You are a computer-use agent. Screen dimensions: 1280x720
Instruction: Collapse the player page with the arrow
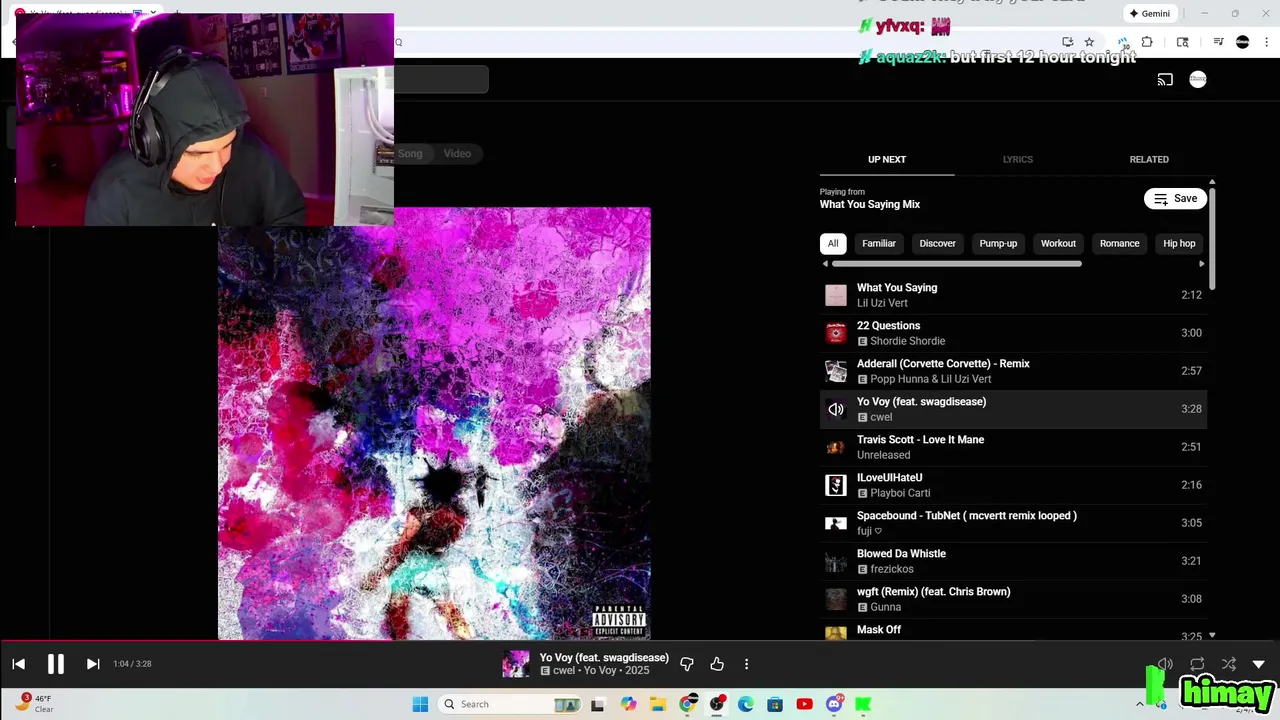click(1259, 664)
